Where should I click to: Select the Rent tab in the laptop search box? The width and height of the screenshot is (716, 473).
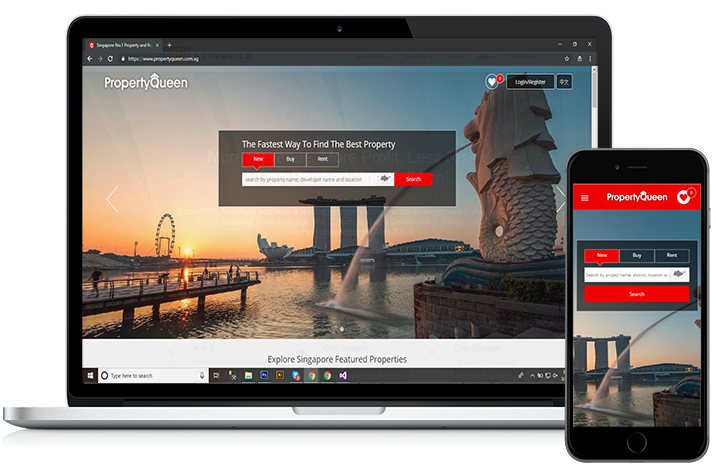tap(322, 159)
